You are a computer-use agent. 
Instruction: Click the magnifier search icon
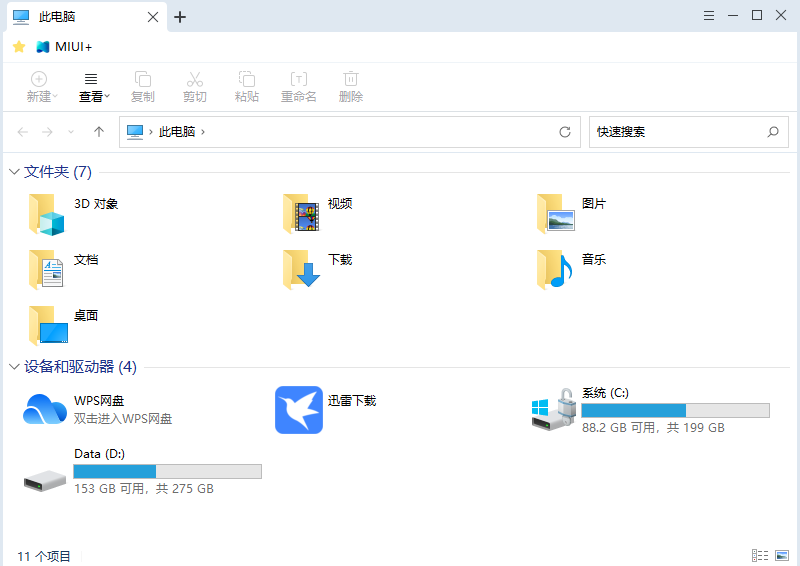pos(773,132)
